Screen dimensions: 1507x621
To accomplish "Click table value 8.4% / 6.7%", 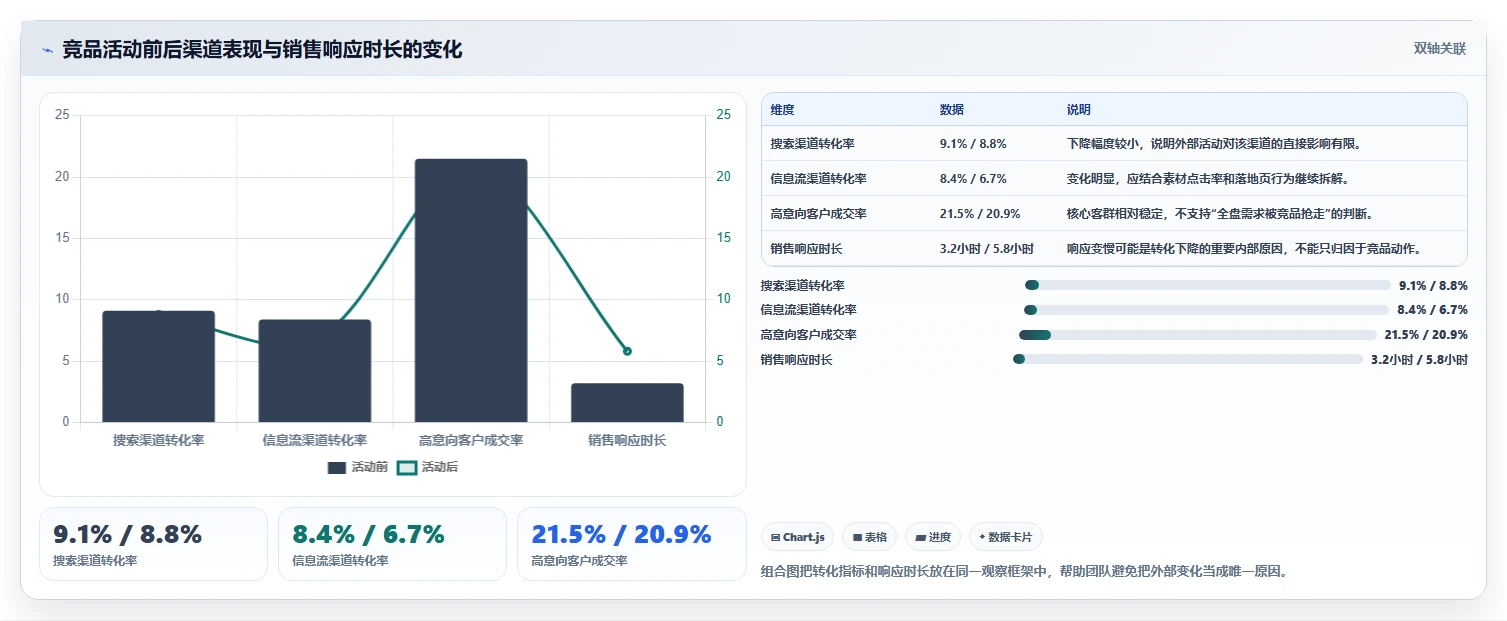I will coord(973,179).
